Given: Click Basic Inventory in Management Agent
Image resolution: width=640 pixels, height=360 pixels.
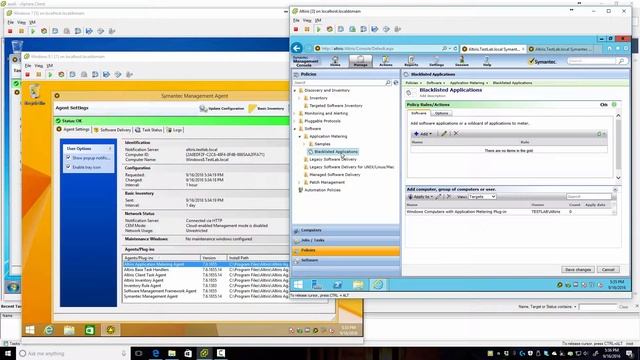Looking at the screenshot, I should tap(267, 109).
